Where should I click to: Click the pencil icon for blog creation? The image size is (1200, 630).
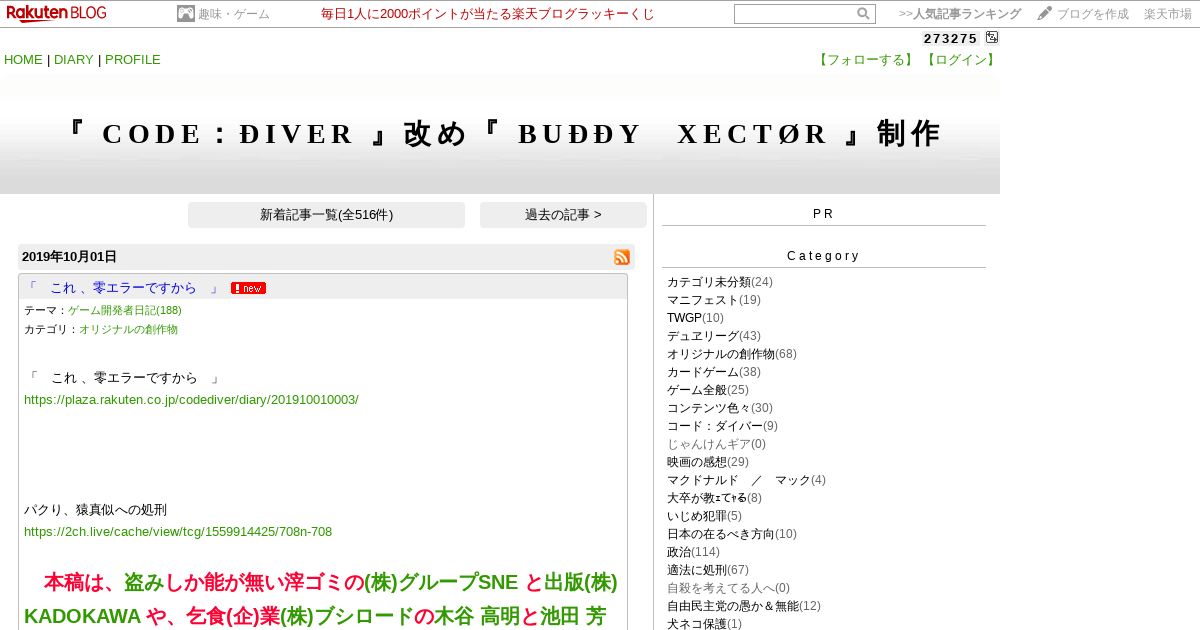pos(1045,13)
